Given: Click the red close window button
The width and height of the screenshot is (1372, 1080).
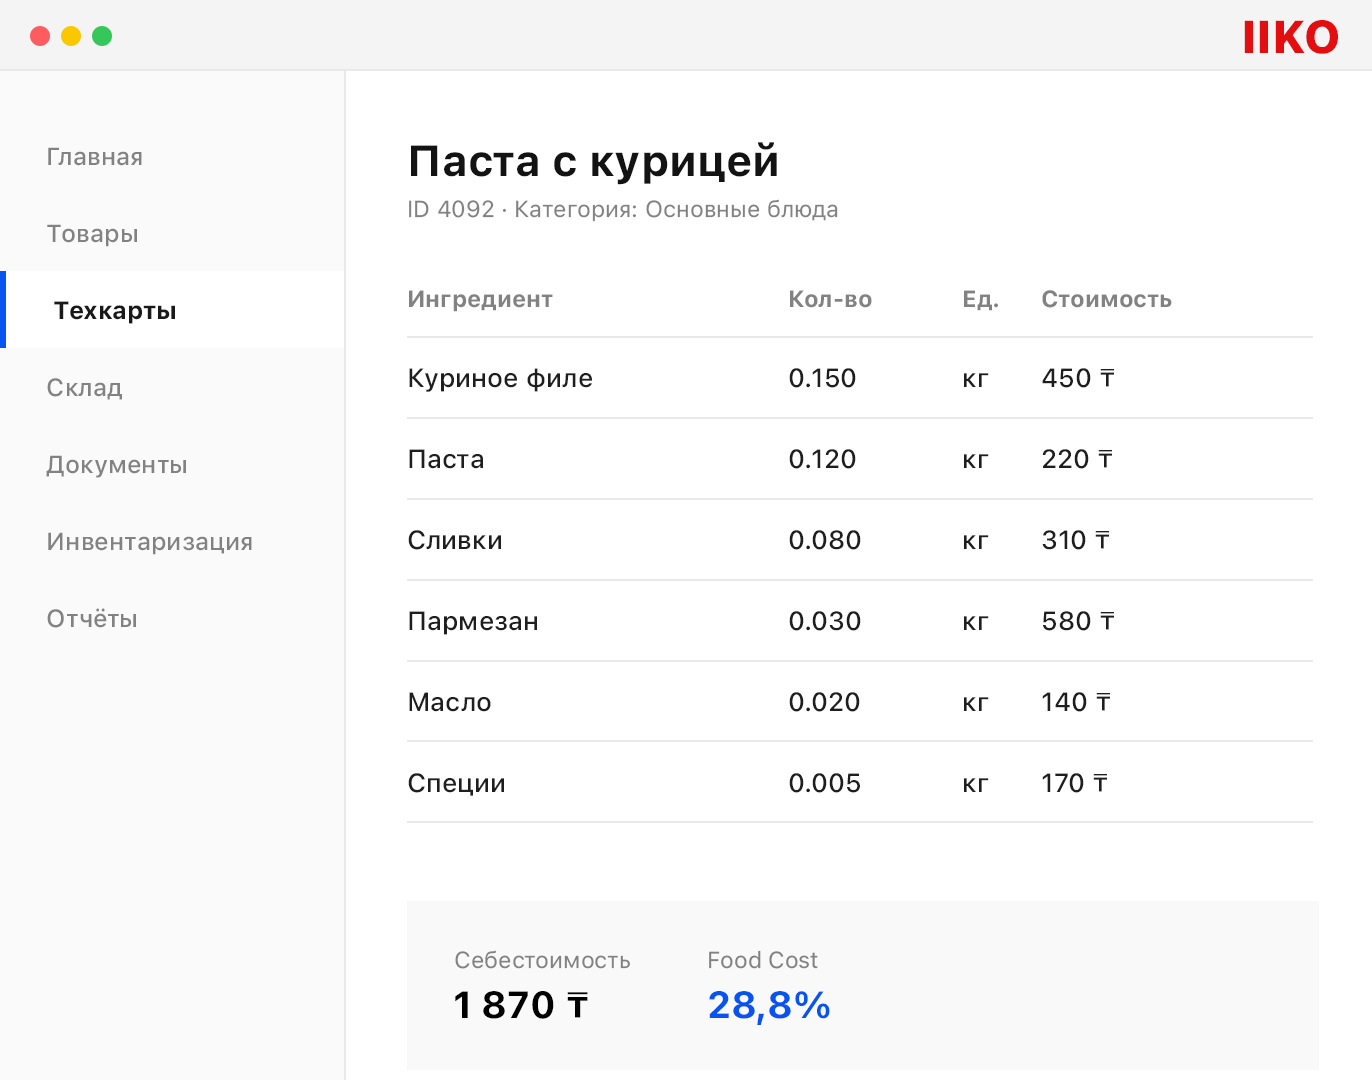Looking at the screenshot, I should (x=40, y=36).
